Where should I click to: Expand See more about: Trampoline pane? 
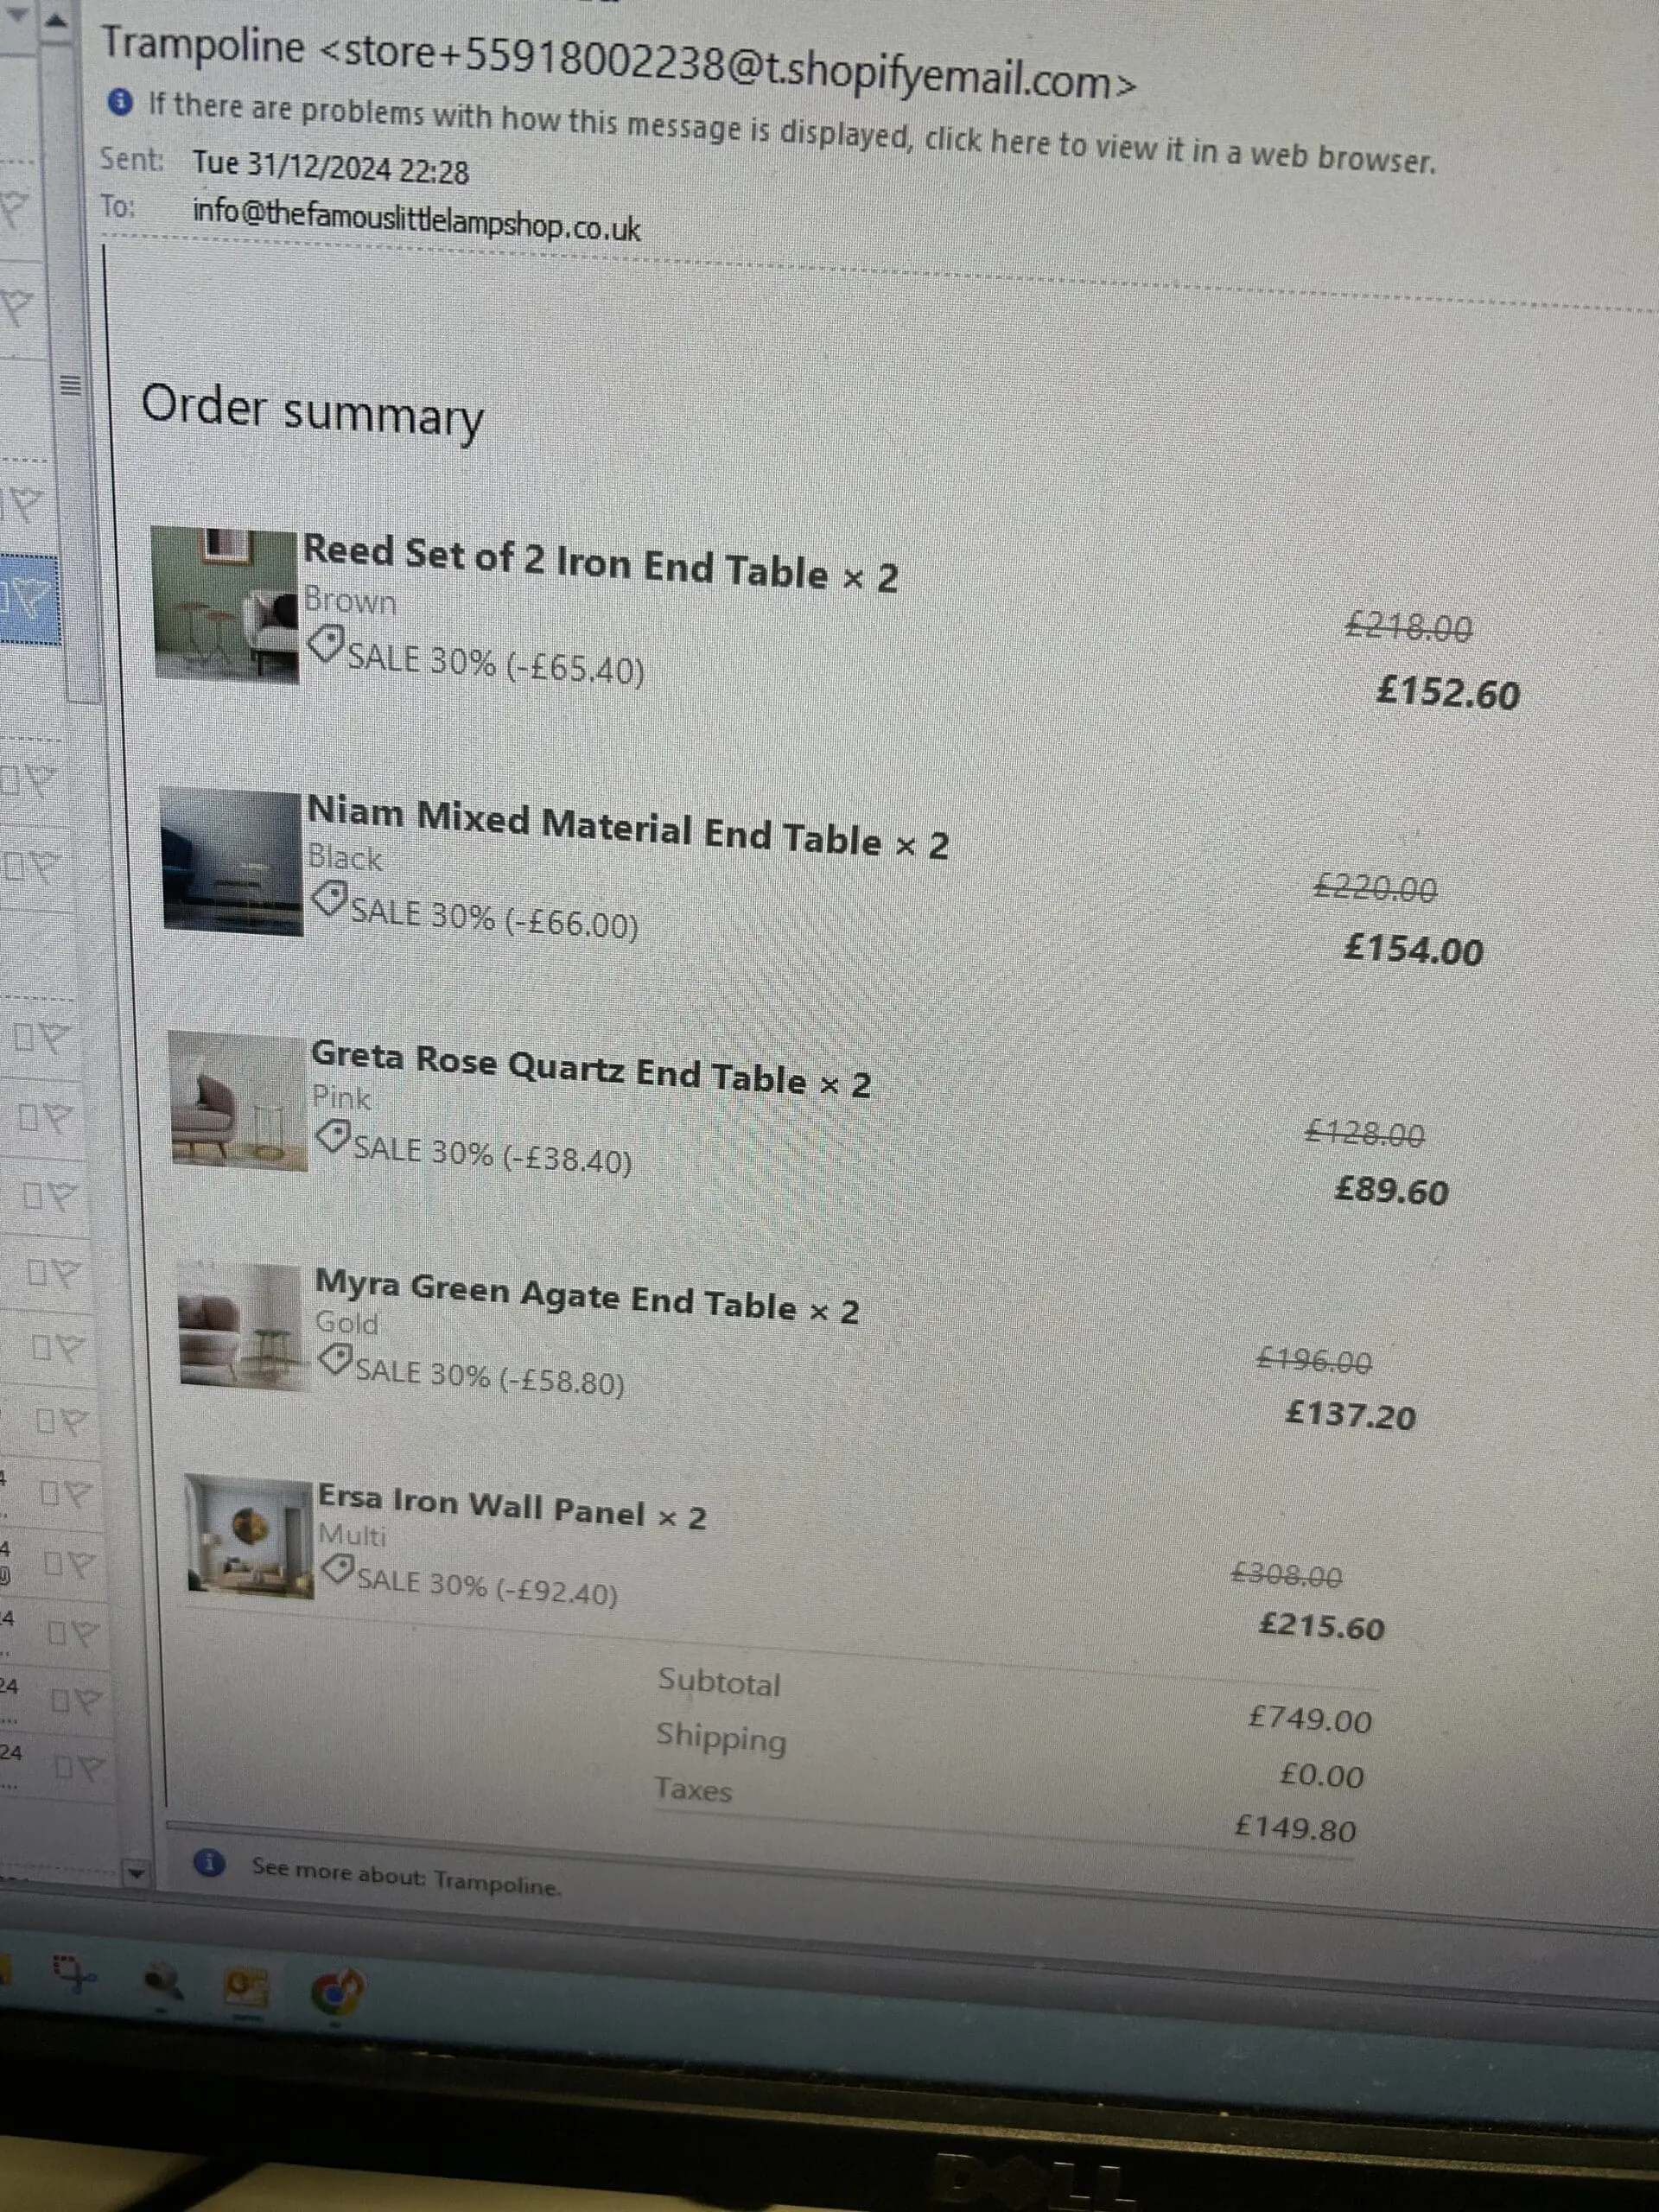pos(406,1878)
